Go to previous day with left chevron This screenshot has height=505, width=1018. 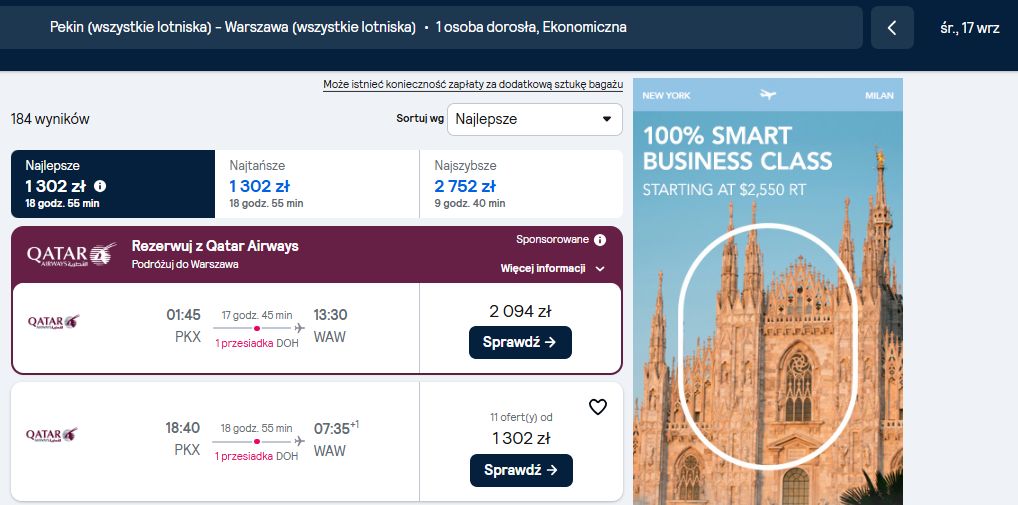[x=892, y=28]
